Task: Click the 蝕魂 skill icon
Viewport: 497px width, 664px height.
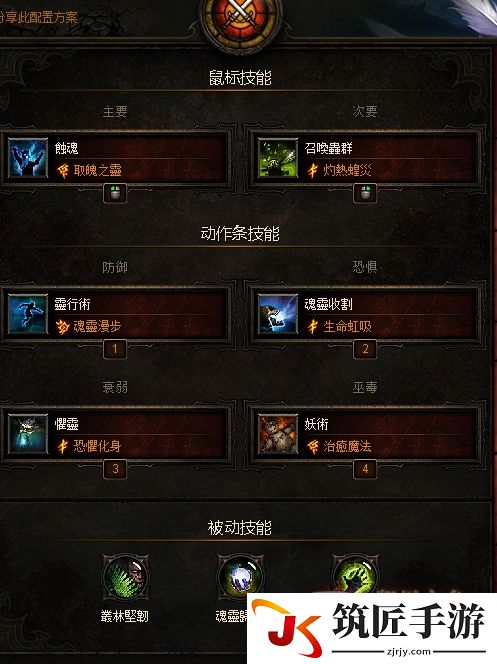Action: (28, 158)
